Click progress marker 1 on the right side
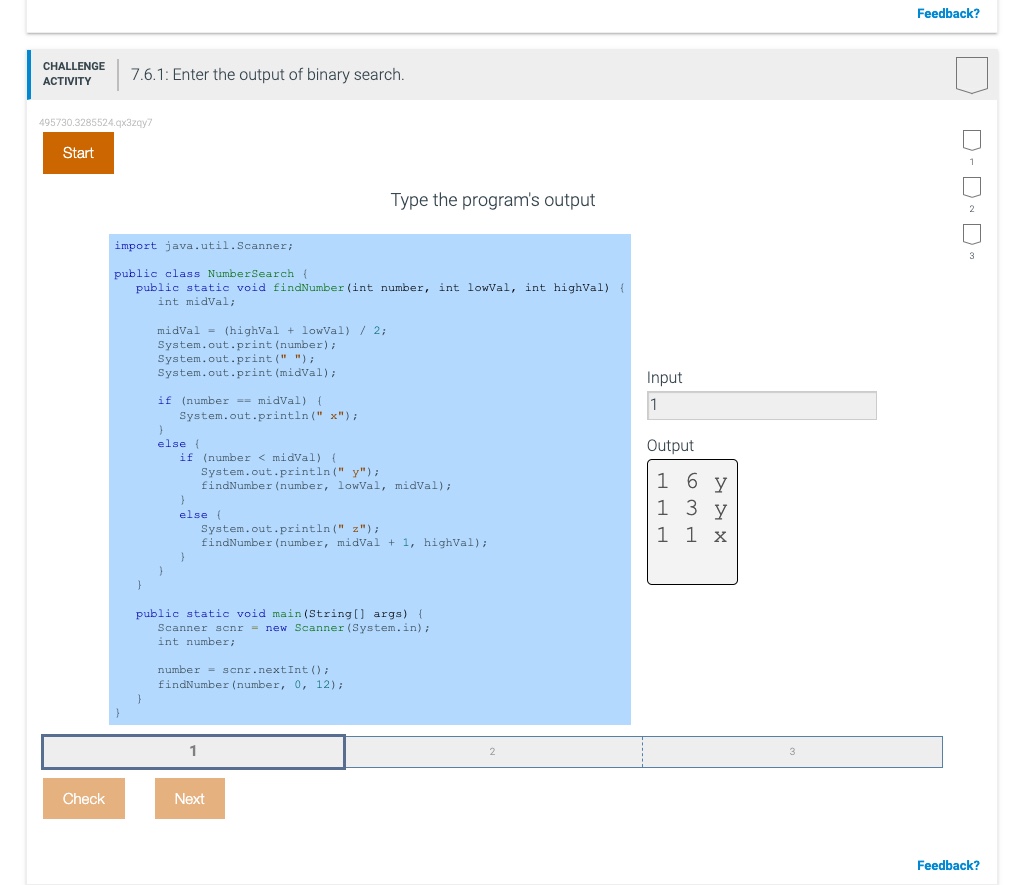This screenshot has height=885, width=1031. tap(971, 140)
